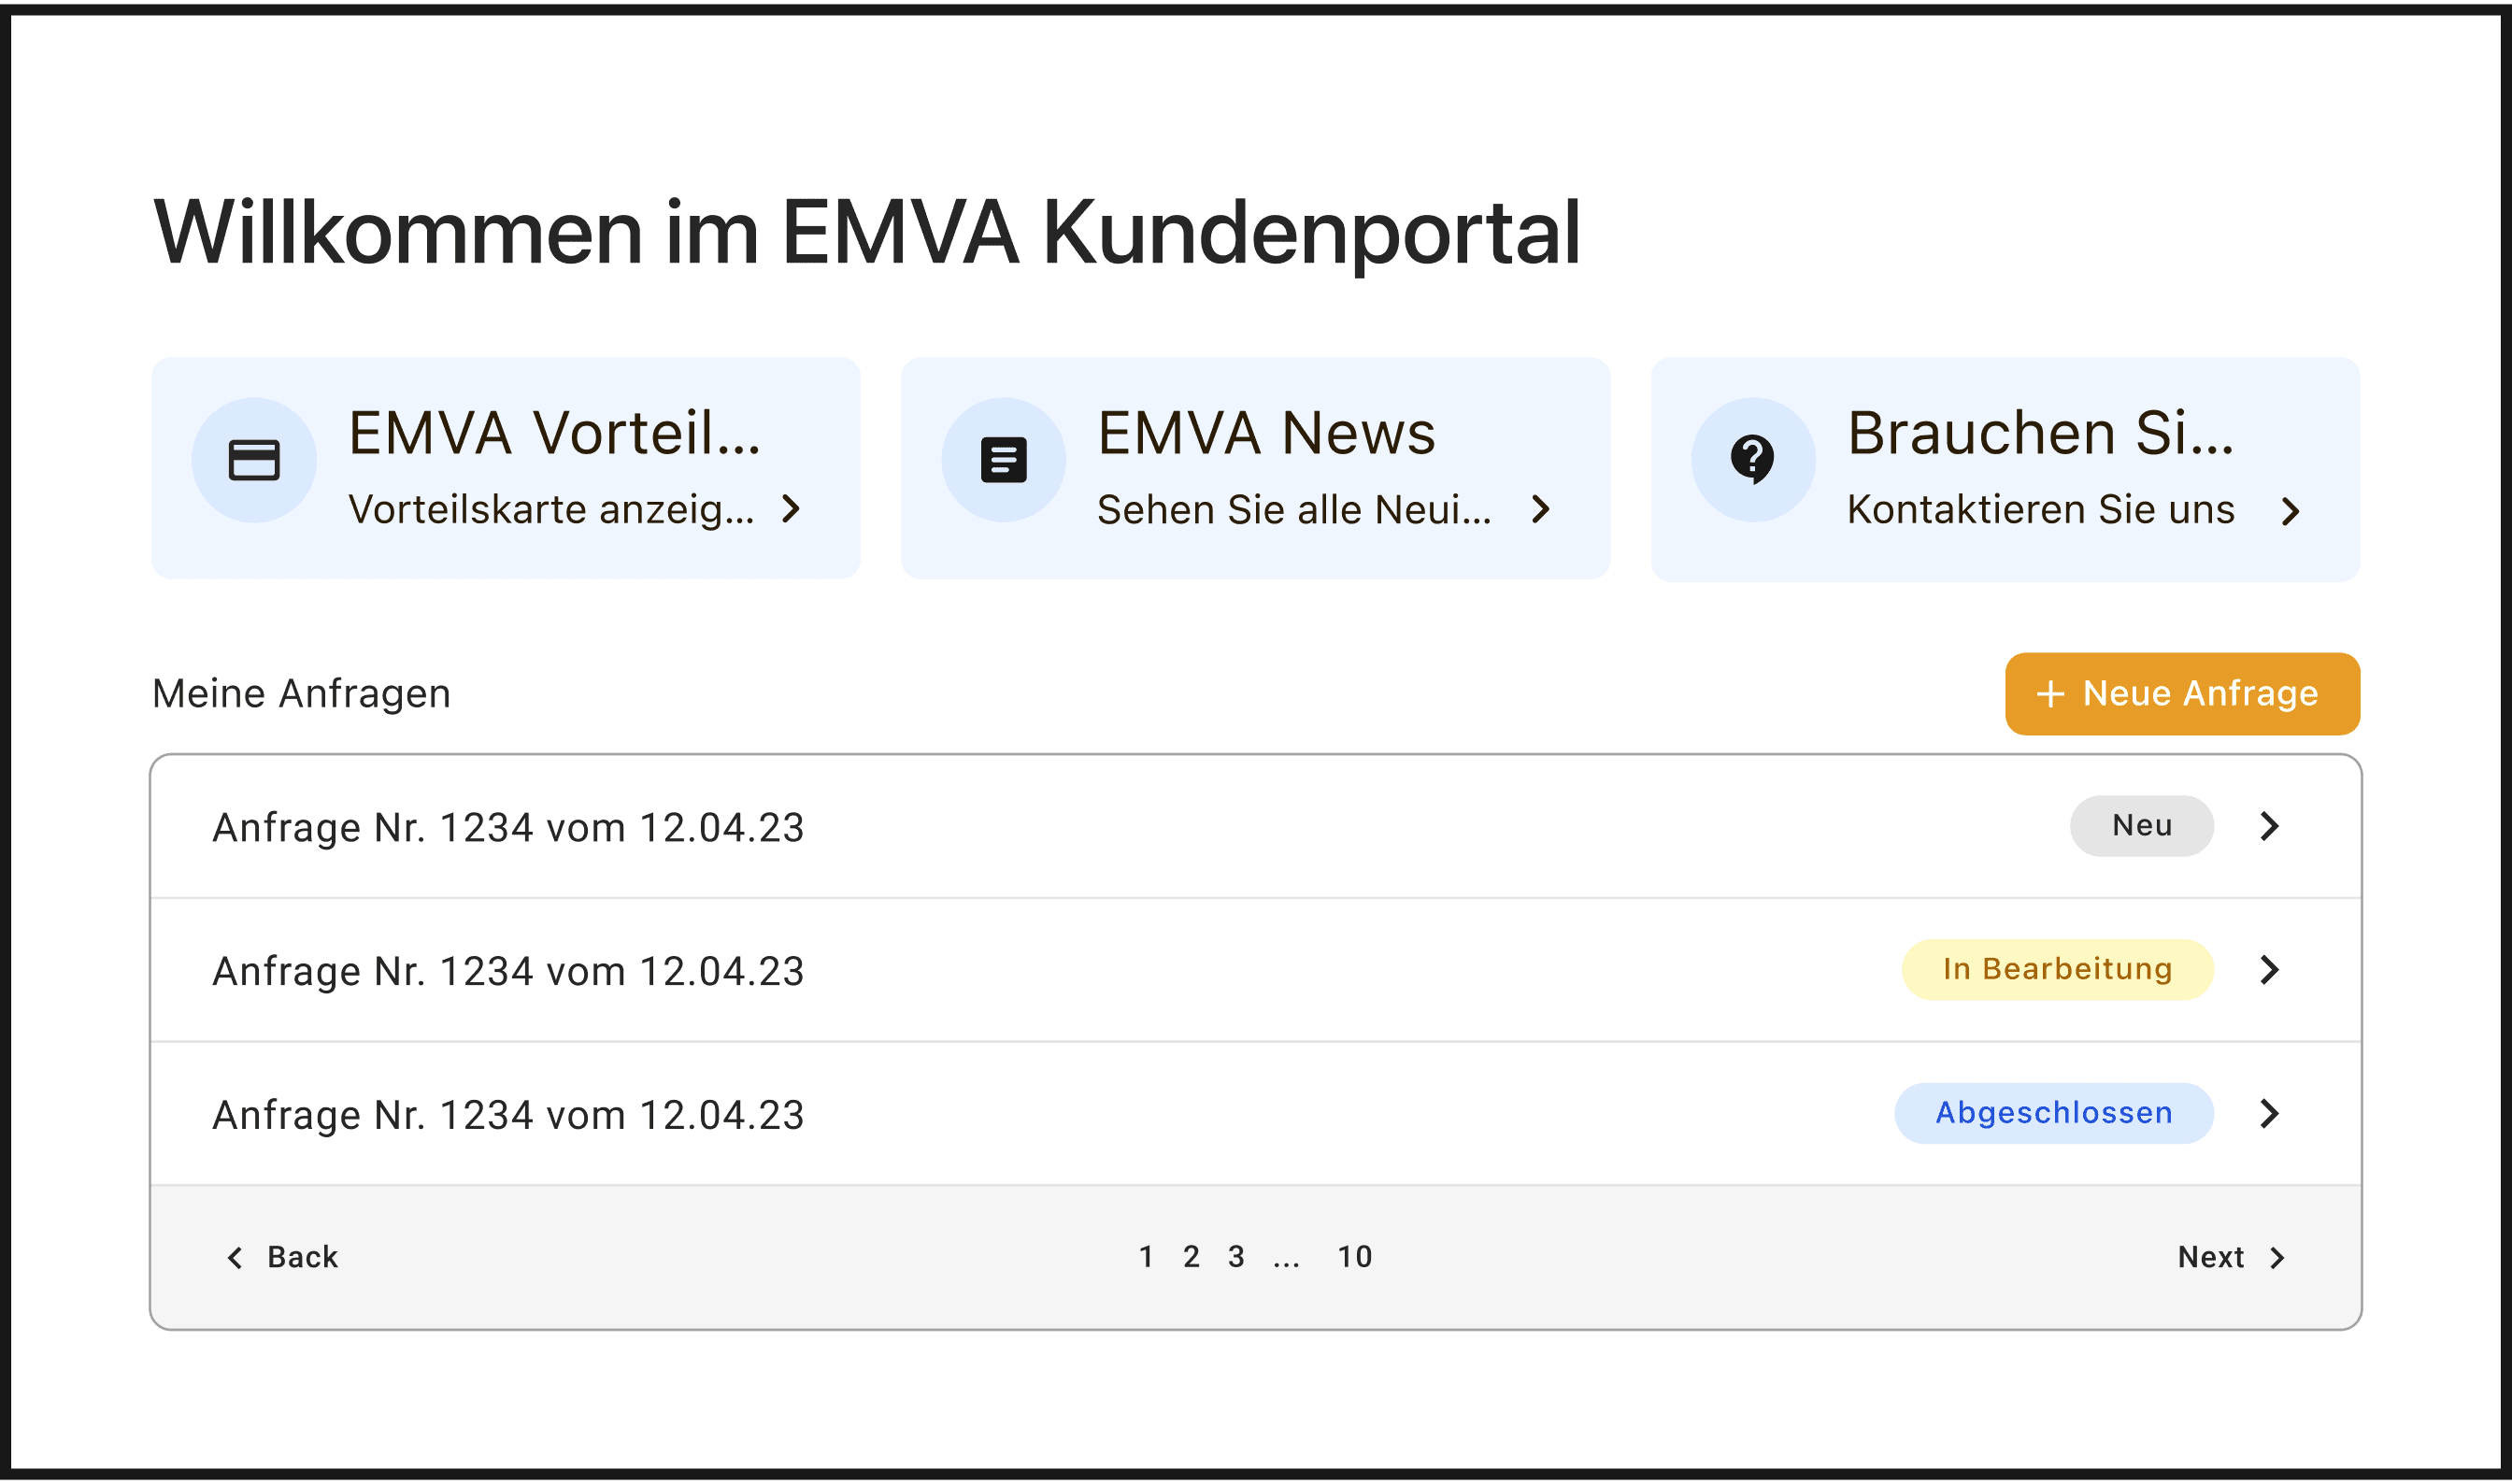
Task: Click the In Bearbeitung status badge
Action: [2057, 969]
